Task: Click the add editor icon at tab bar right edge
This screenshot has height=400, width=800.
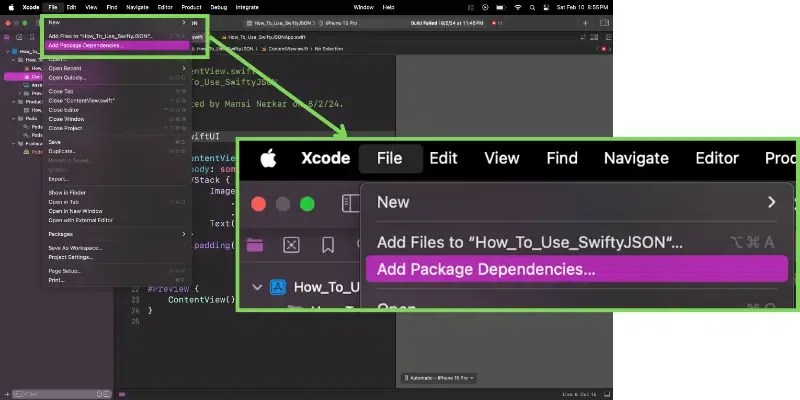Action: pos(609,37)
